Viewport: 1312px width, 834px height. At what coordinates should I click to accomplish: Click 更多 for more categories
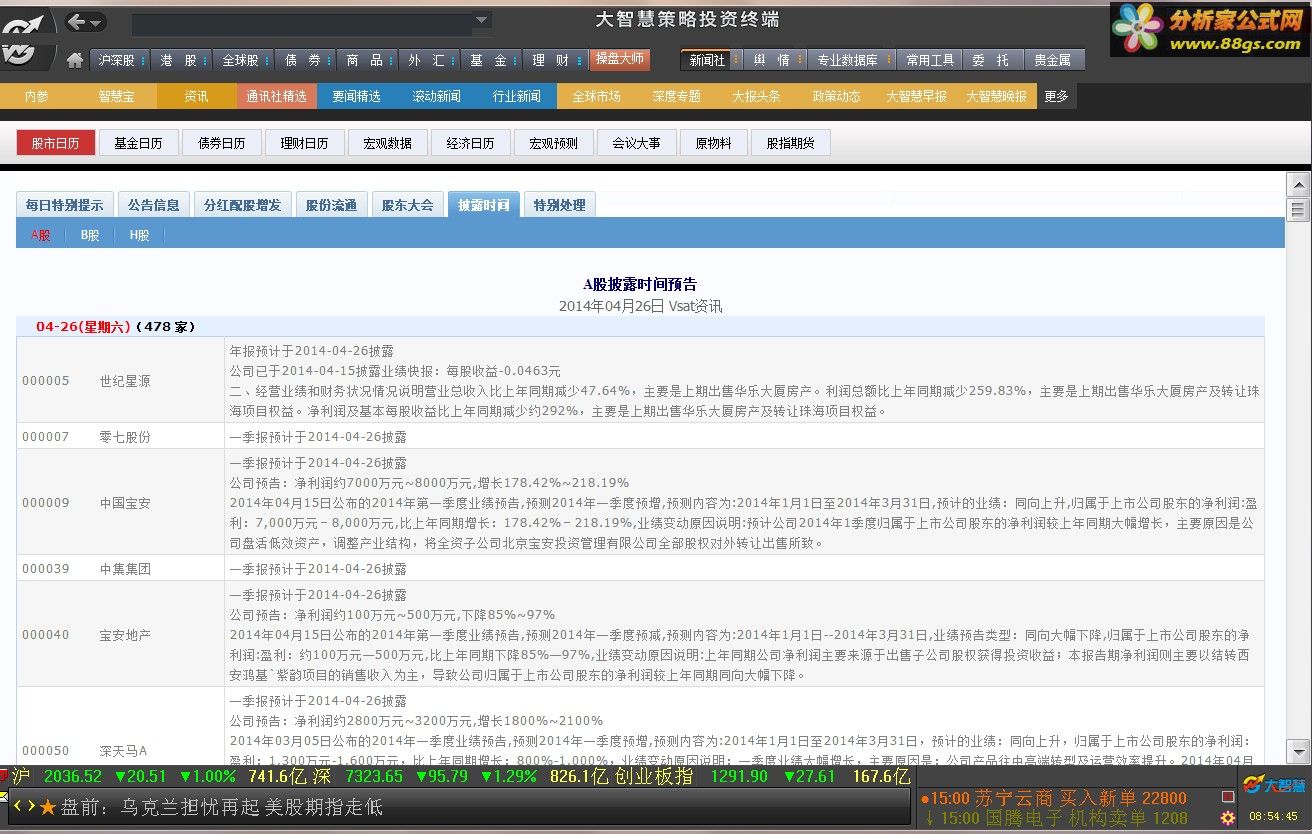pos(1057,96)
